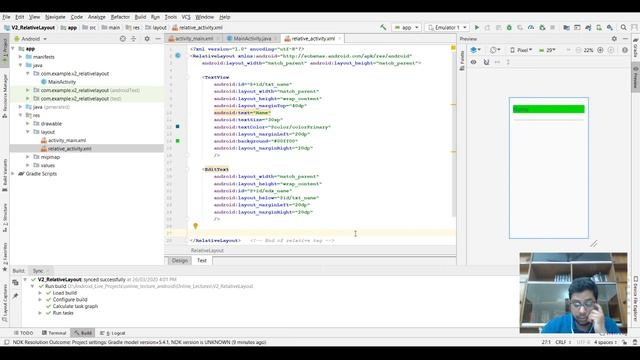This screenshot has width=640, height=360.
Task: Click the Search Everywhere magnifier icon
Action: coord(623,27)
